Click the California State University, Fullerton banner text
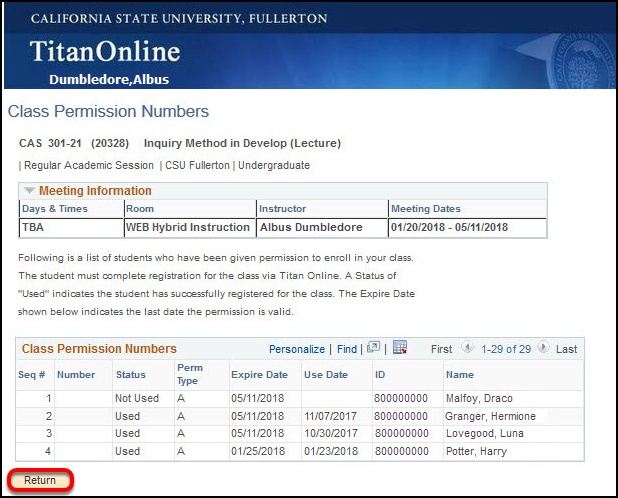The height and width of the screenshot is (498, 618). click(179, 19)
